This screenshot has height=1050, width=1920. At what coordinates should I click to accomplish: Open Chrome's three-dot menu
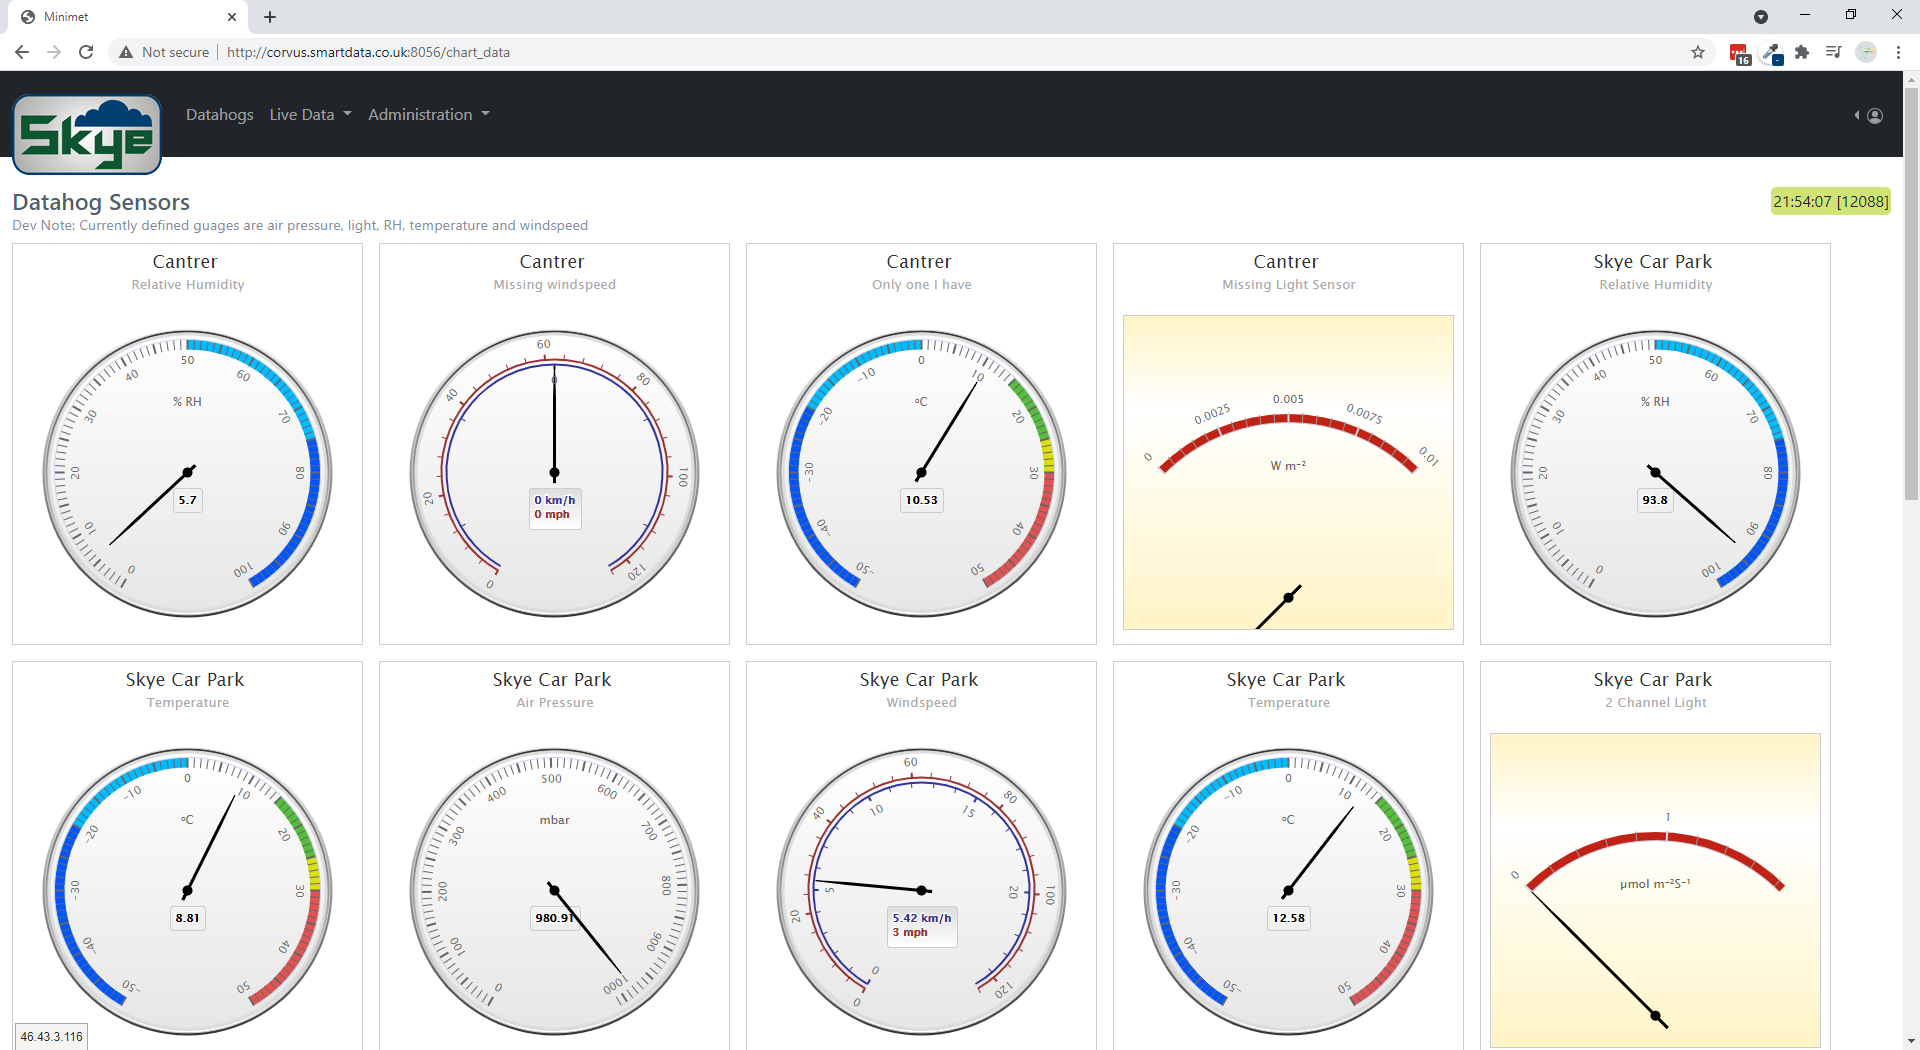(1898, 52)
